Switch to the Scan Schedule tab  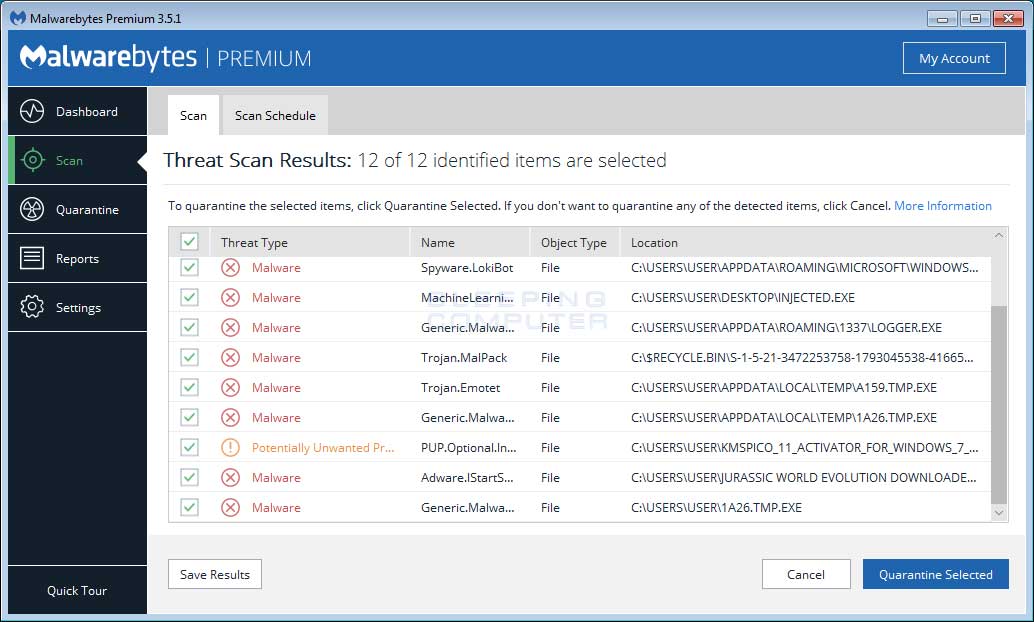pyautogui.click(x=274, y=115)
